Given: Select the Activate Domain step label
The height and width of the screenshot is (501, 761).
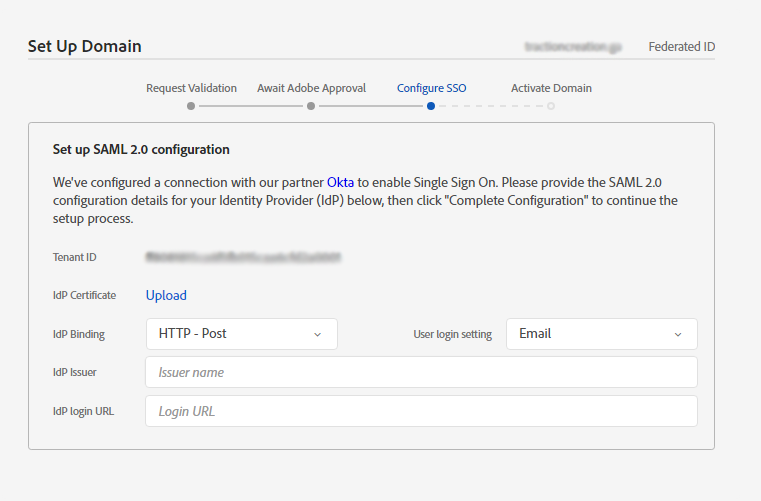Looking at the screenshot, I should tap(551, 88).
